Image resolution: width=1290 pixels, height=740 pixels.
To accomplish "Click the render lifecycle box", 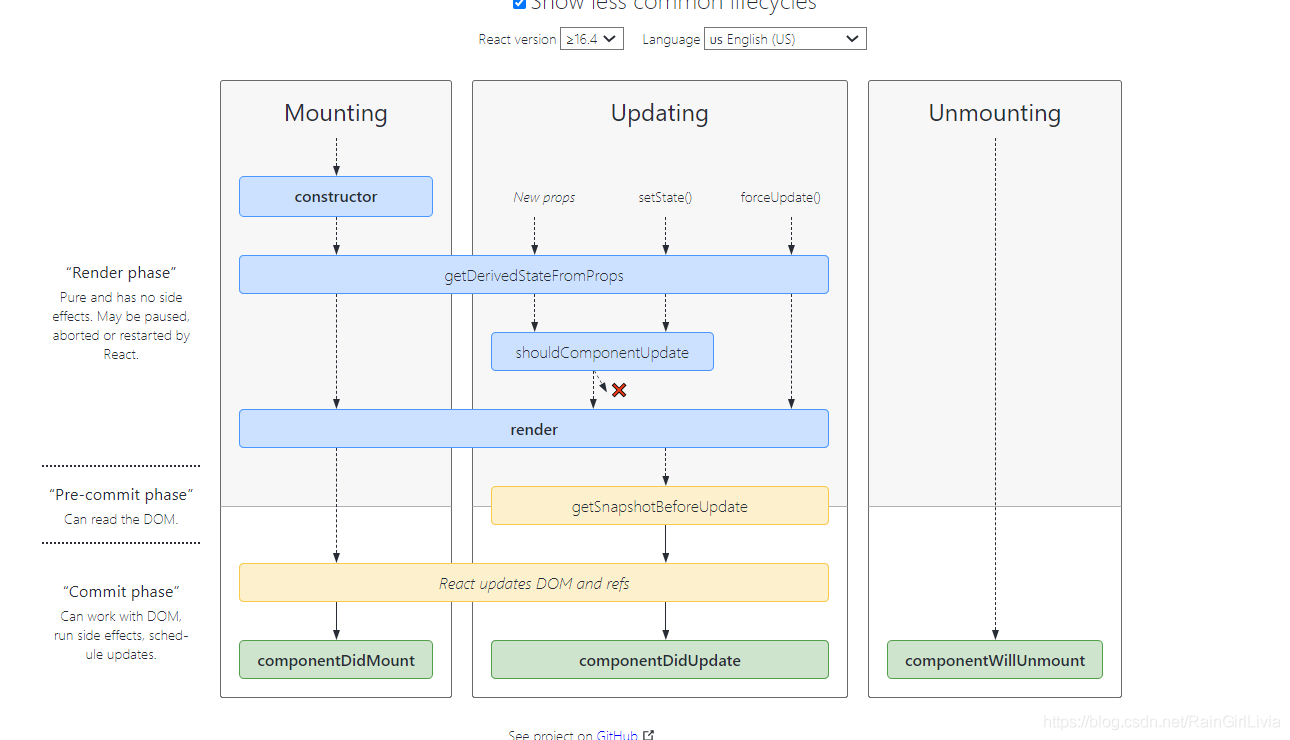I will point(533,429).
